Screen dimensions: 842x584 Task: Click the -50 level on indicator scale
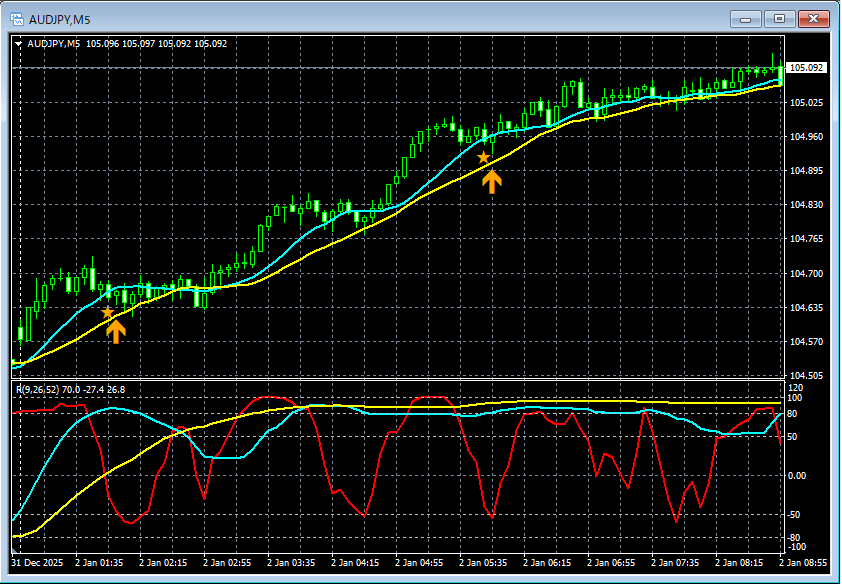[x=796, y=515]
